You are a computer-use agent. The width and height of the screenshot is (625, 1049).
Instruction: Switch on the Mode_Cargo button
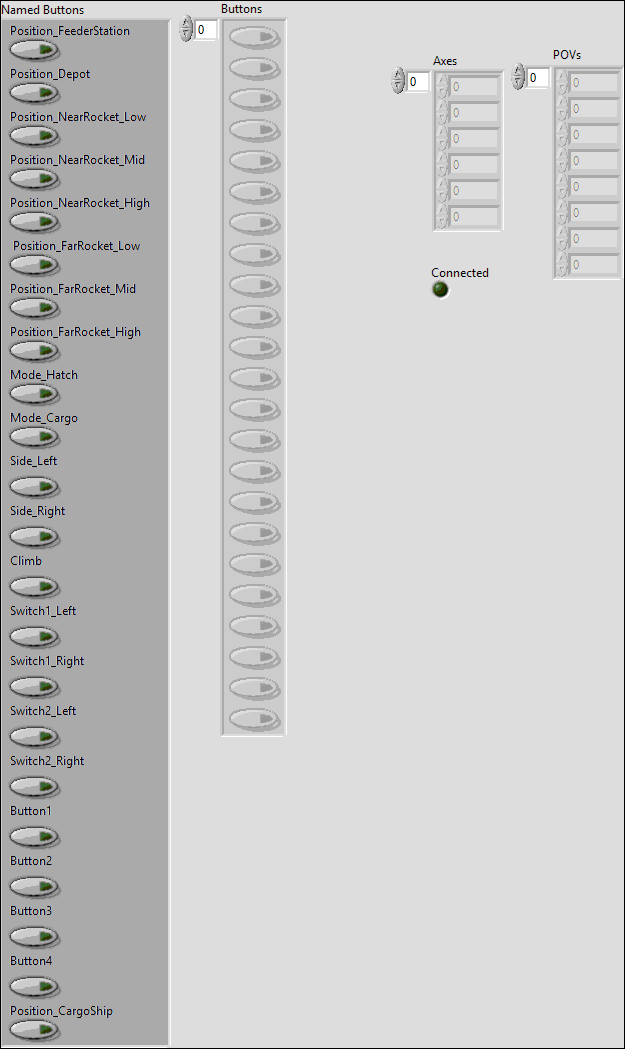coord(34,436)
